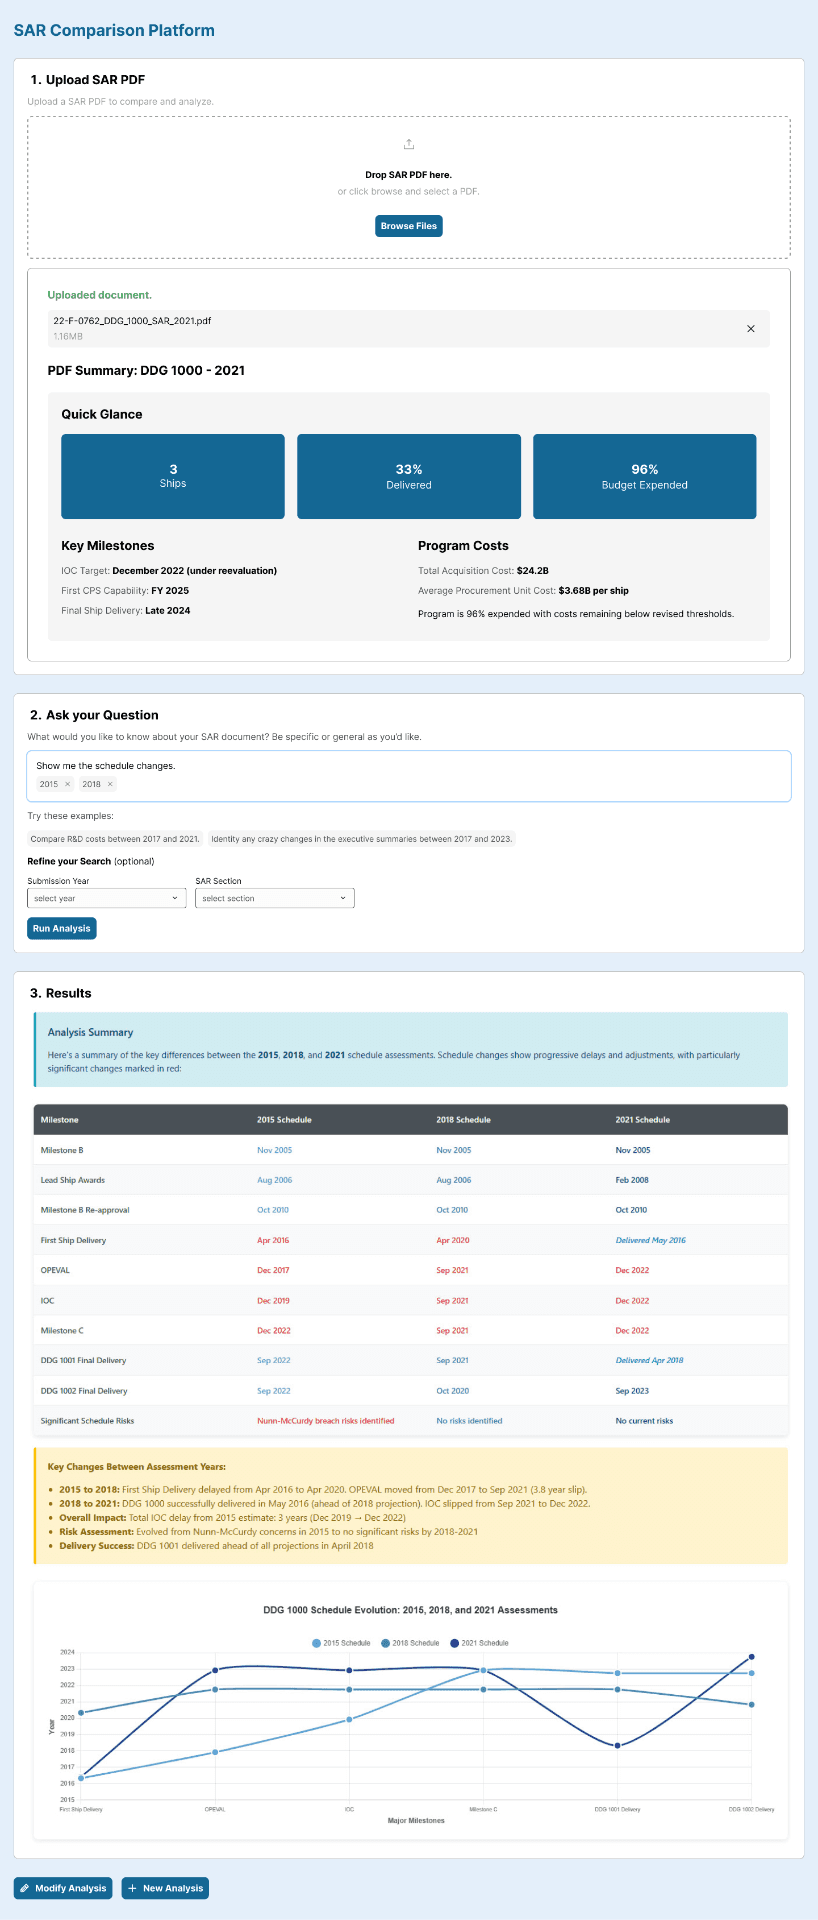Remove the 2015 year tag
818x1920 pixels.
(68, 784)
